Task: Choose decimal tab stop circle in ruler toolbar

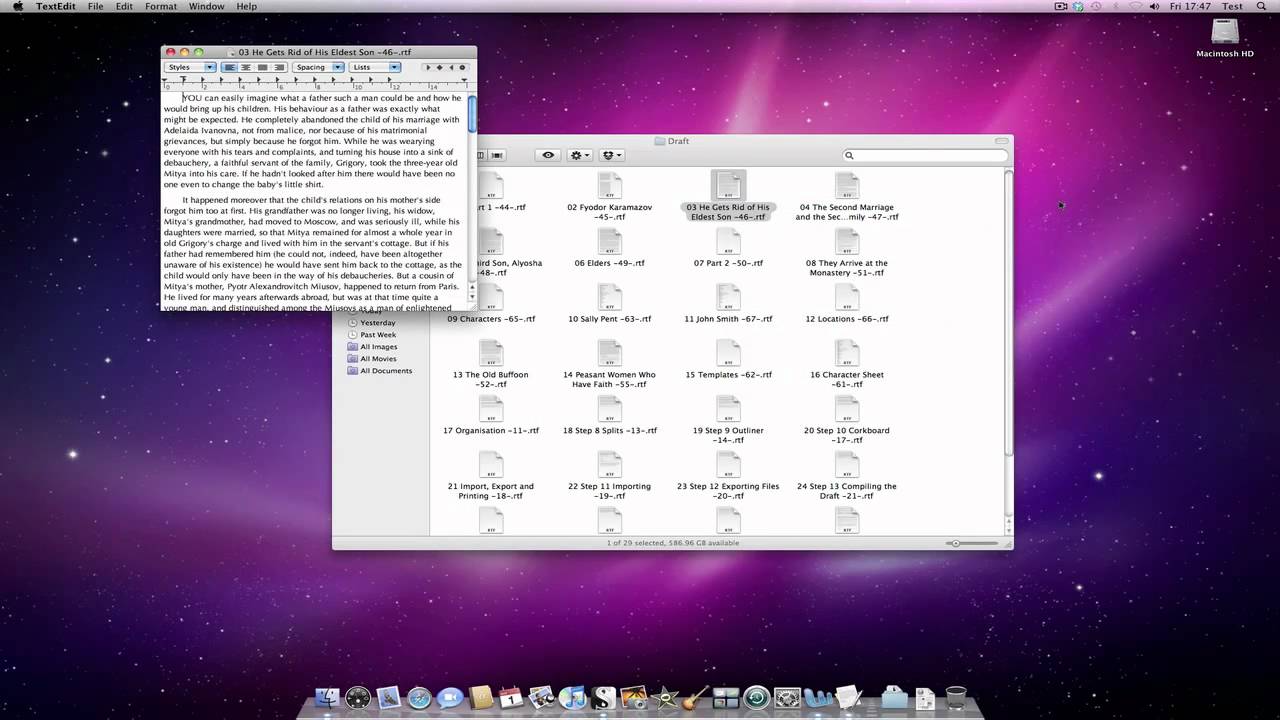Action: click(462, 67)
